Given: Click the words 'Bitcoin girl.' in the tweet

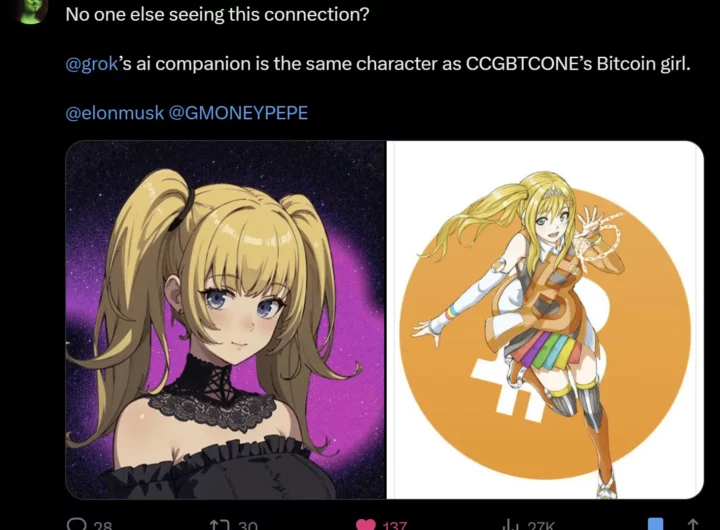Looking at the screenshot, I should 643,64.
